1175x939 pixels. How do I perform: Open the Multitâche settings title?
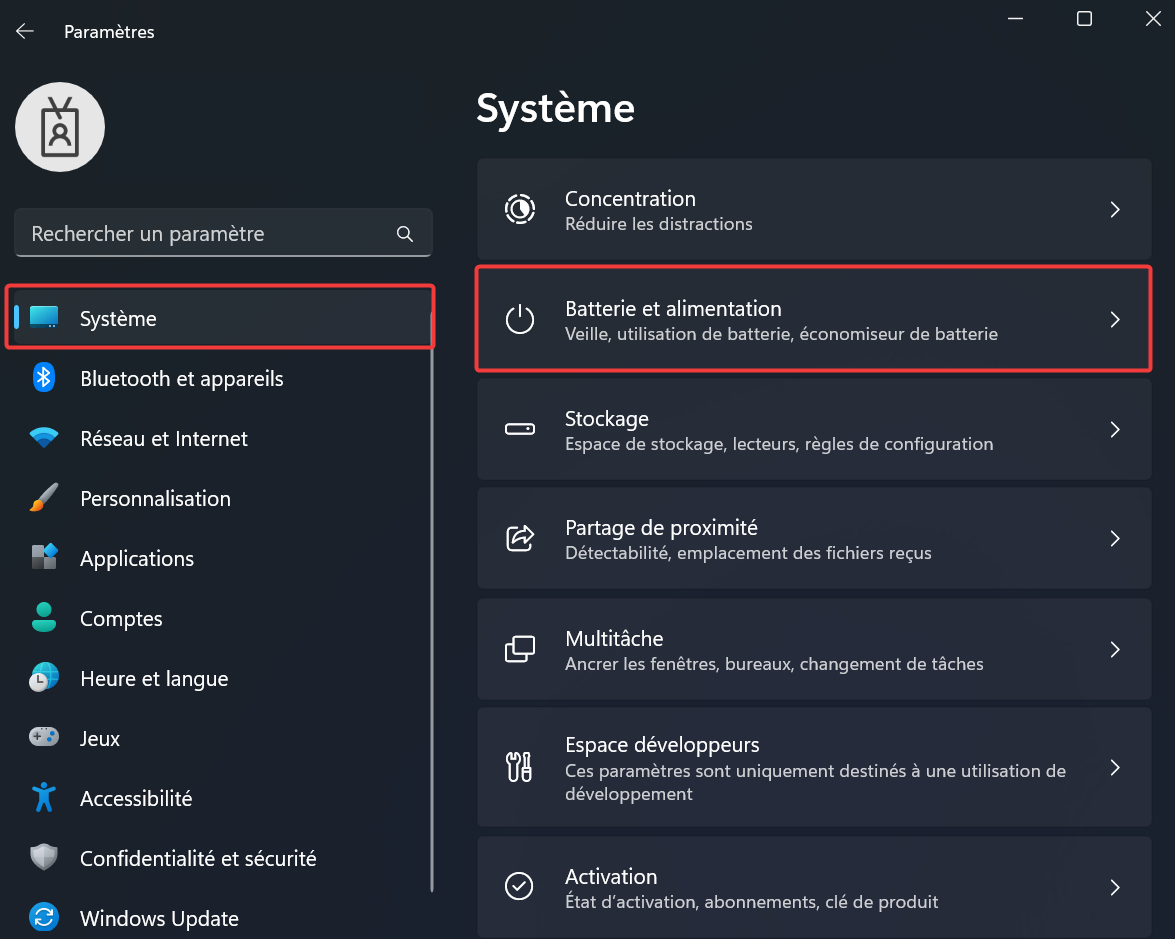[x=614, y=638]
